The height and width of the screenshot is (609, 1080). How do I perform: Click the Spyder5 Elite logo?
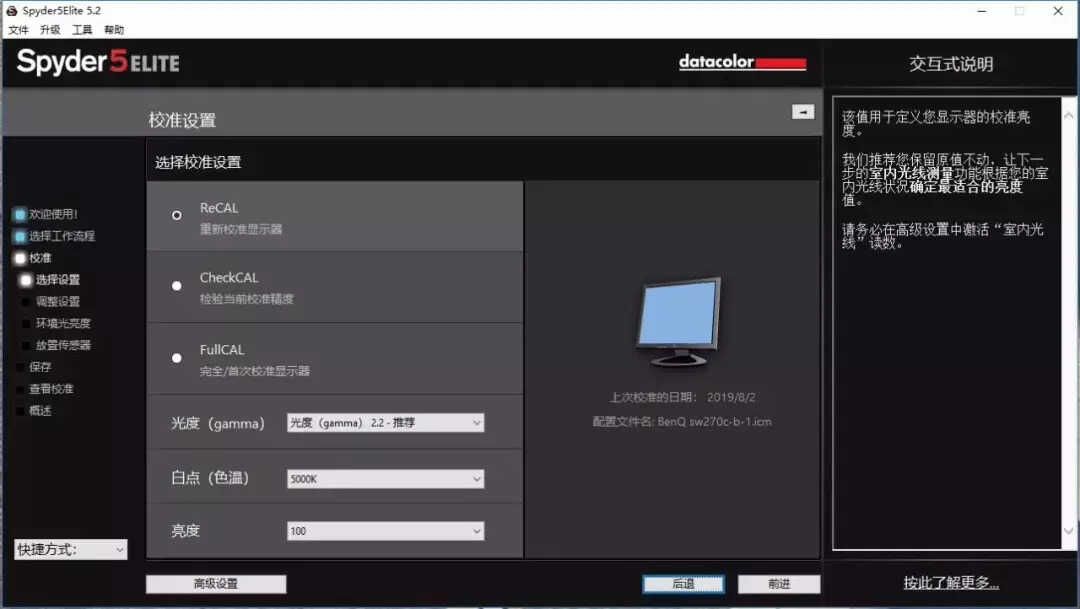point(98,62)
